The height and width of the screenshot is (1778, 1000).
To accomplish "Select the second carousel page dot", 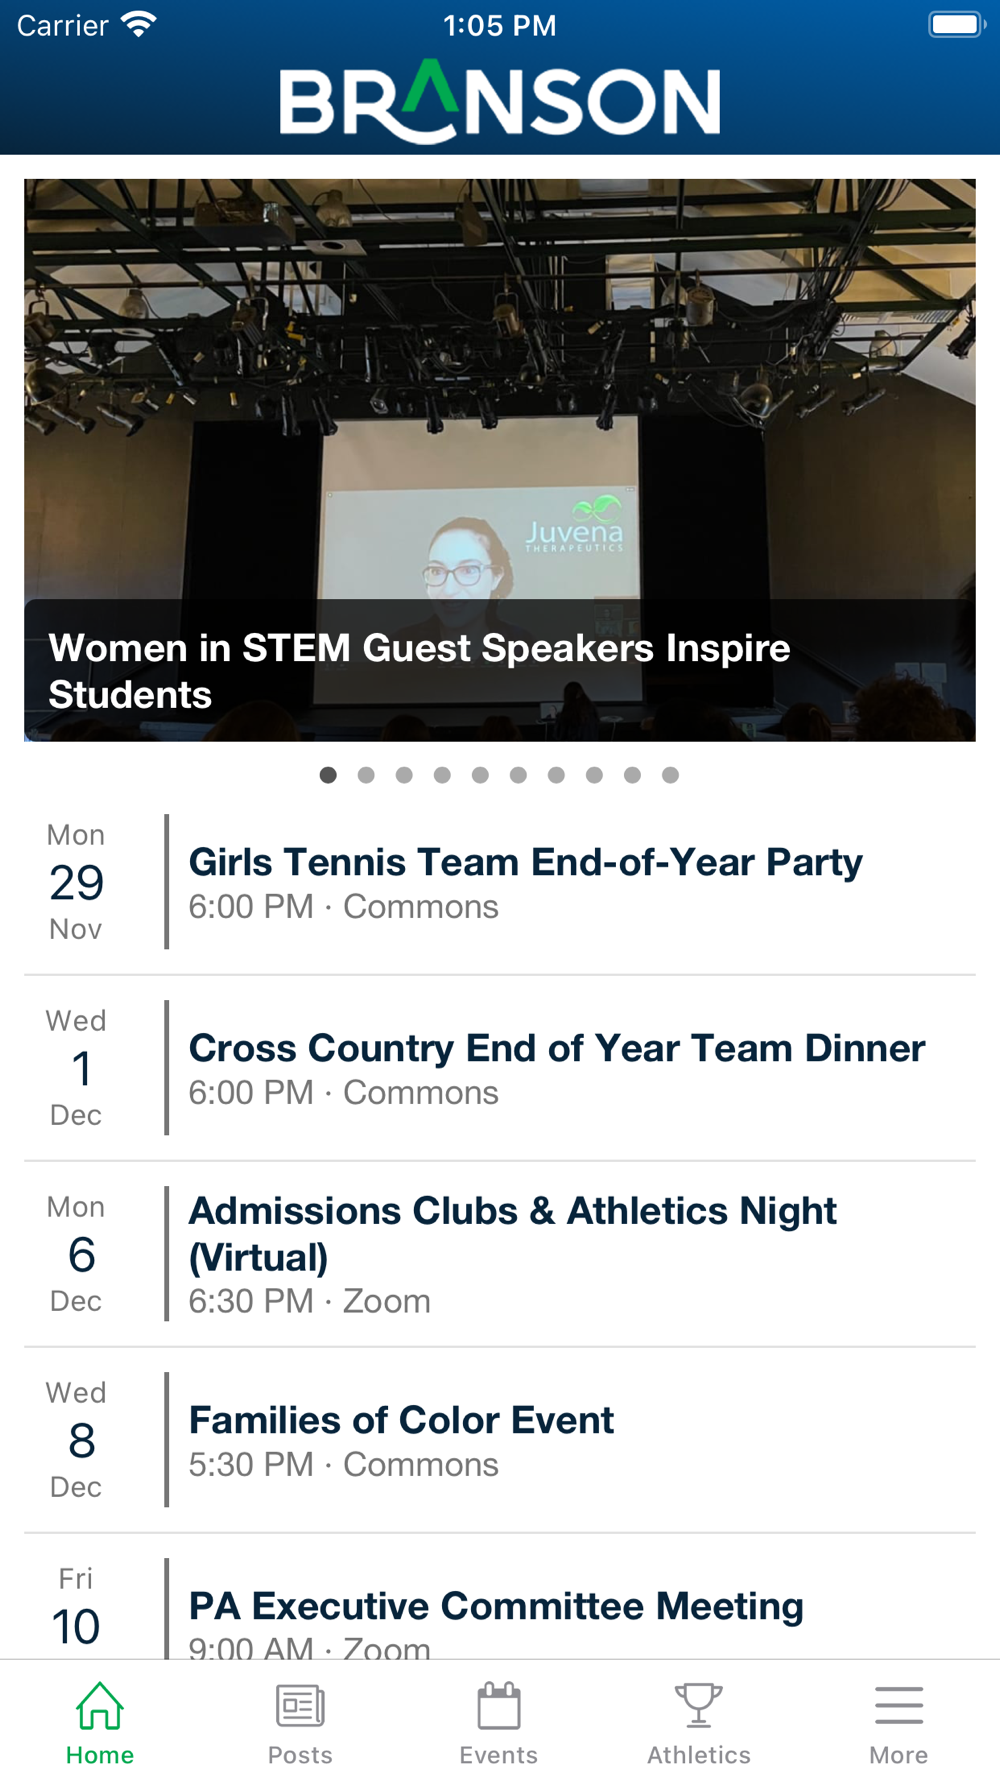I will 366,775.
